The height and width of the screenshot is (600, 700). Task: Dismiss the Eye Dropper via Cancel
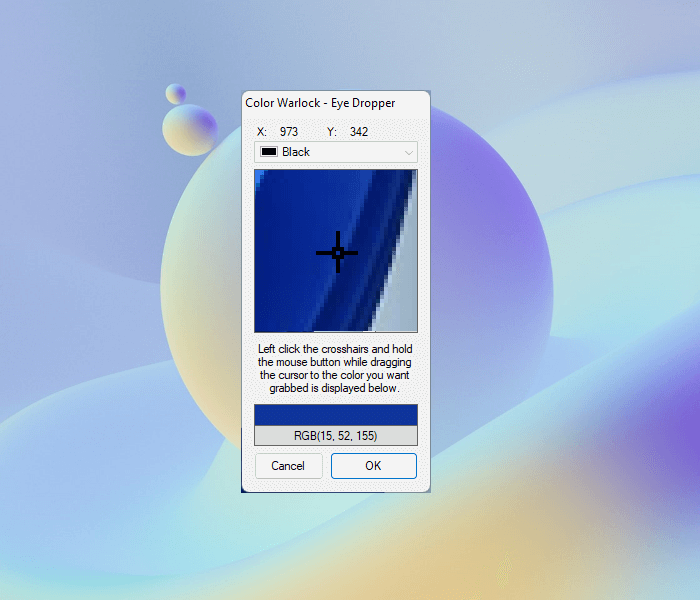(x=288, y=466)
